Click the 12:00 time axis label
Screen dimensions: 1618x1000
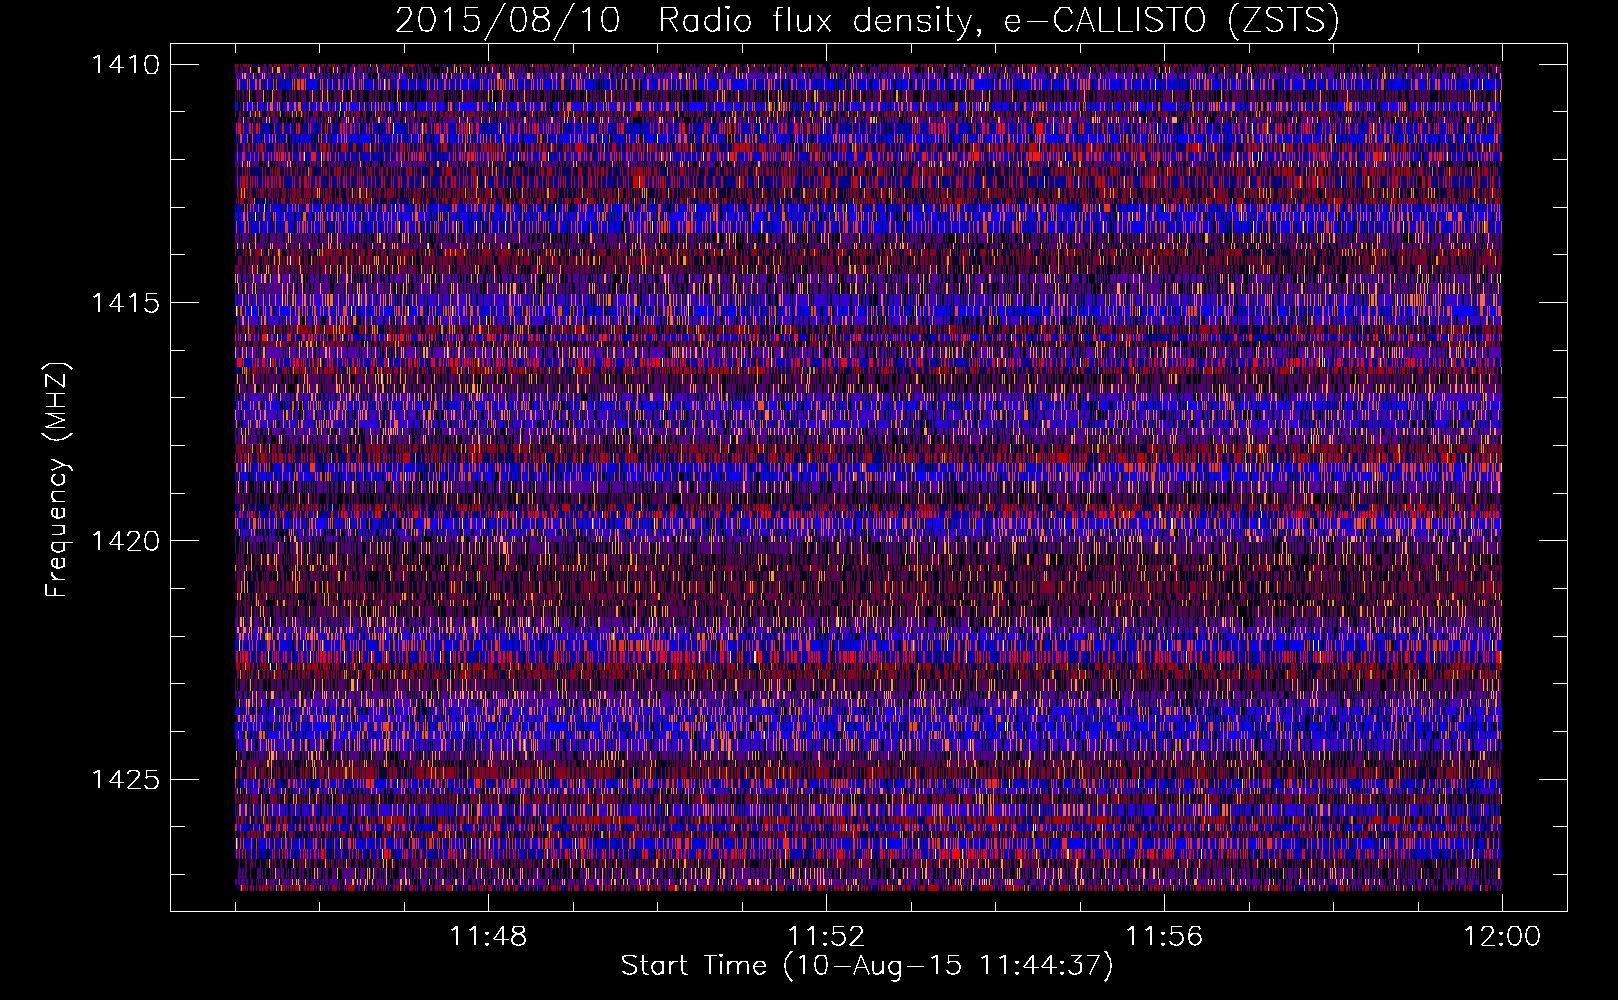pyautogui.click(x=1502, y=937)
